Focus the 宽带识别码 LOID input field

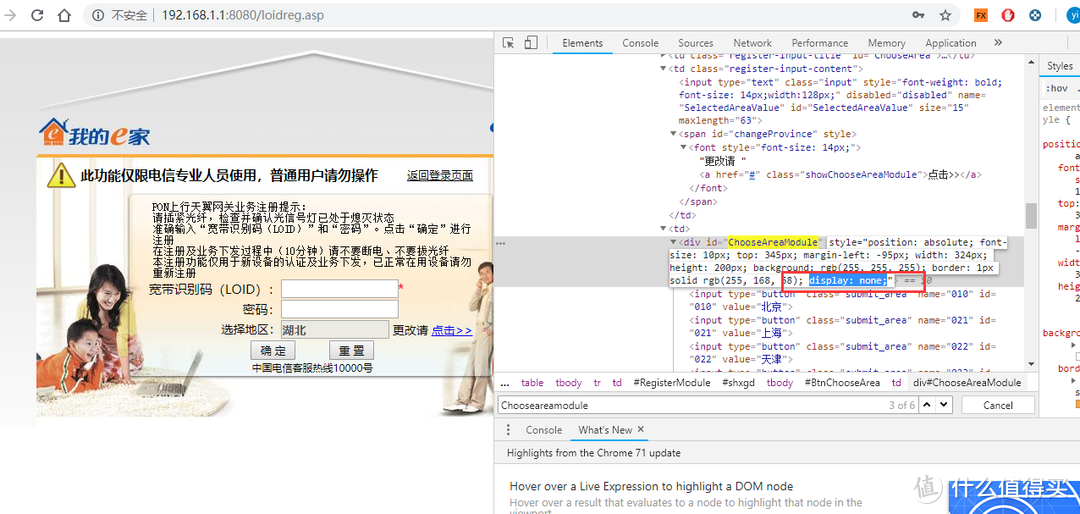[340, 289]
